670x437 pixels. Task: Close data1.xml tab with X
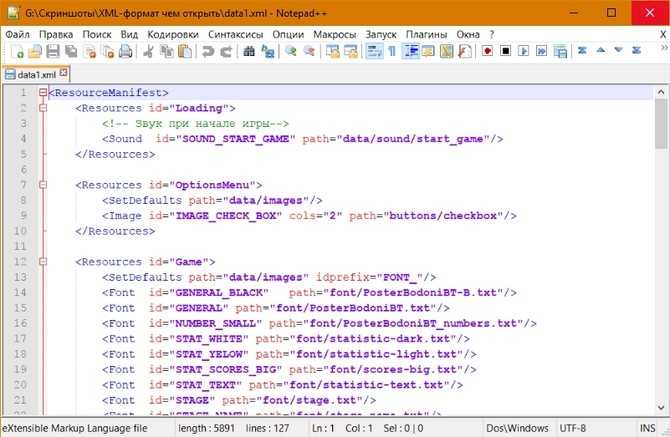pos(63,73)
